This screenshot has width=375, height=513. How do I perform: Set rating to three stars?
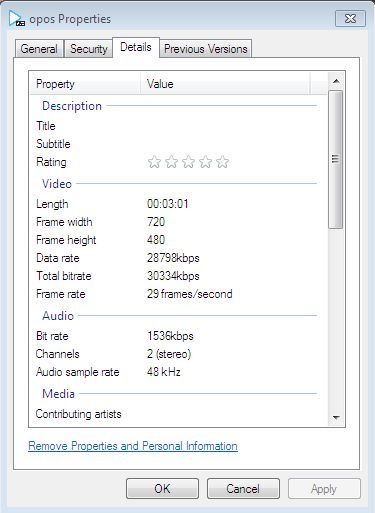pyautogui.click(x=188, y=162)
